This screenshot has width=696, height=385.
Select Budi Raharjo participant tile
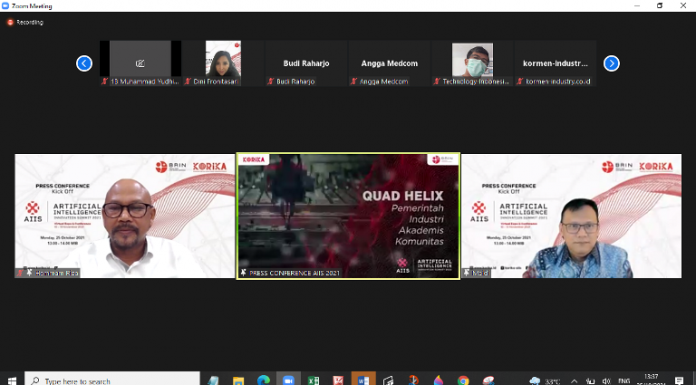[x=306, y=64]
